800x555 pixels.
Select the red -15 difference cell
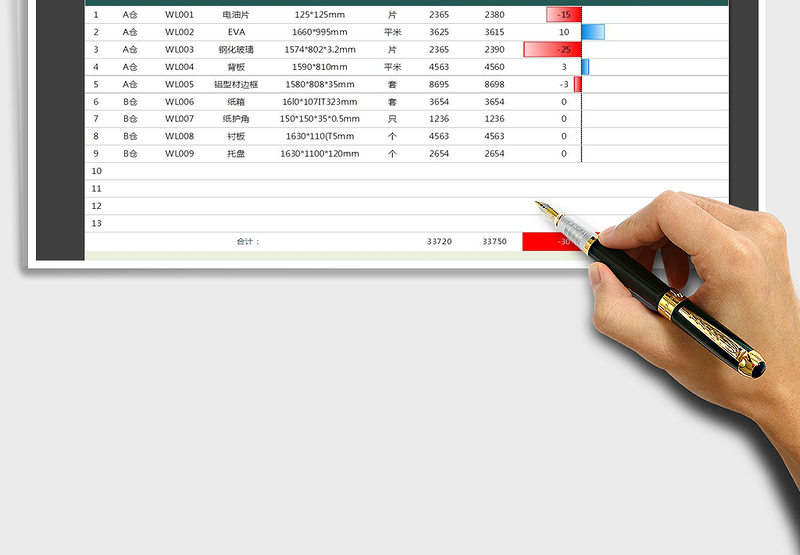click(x=565, y=15)
